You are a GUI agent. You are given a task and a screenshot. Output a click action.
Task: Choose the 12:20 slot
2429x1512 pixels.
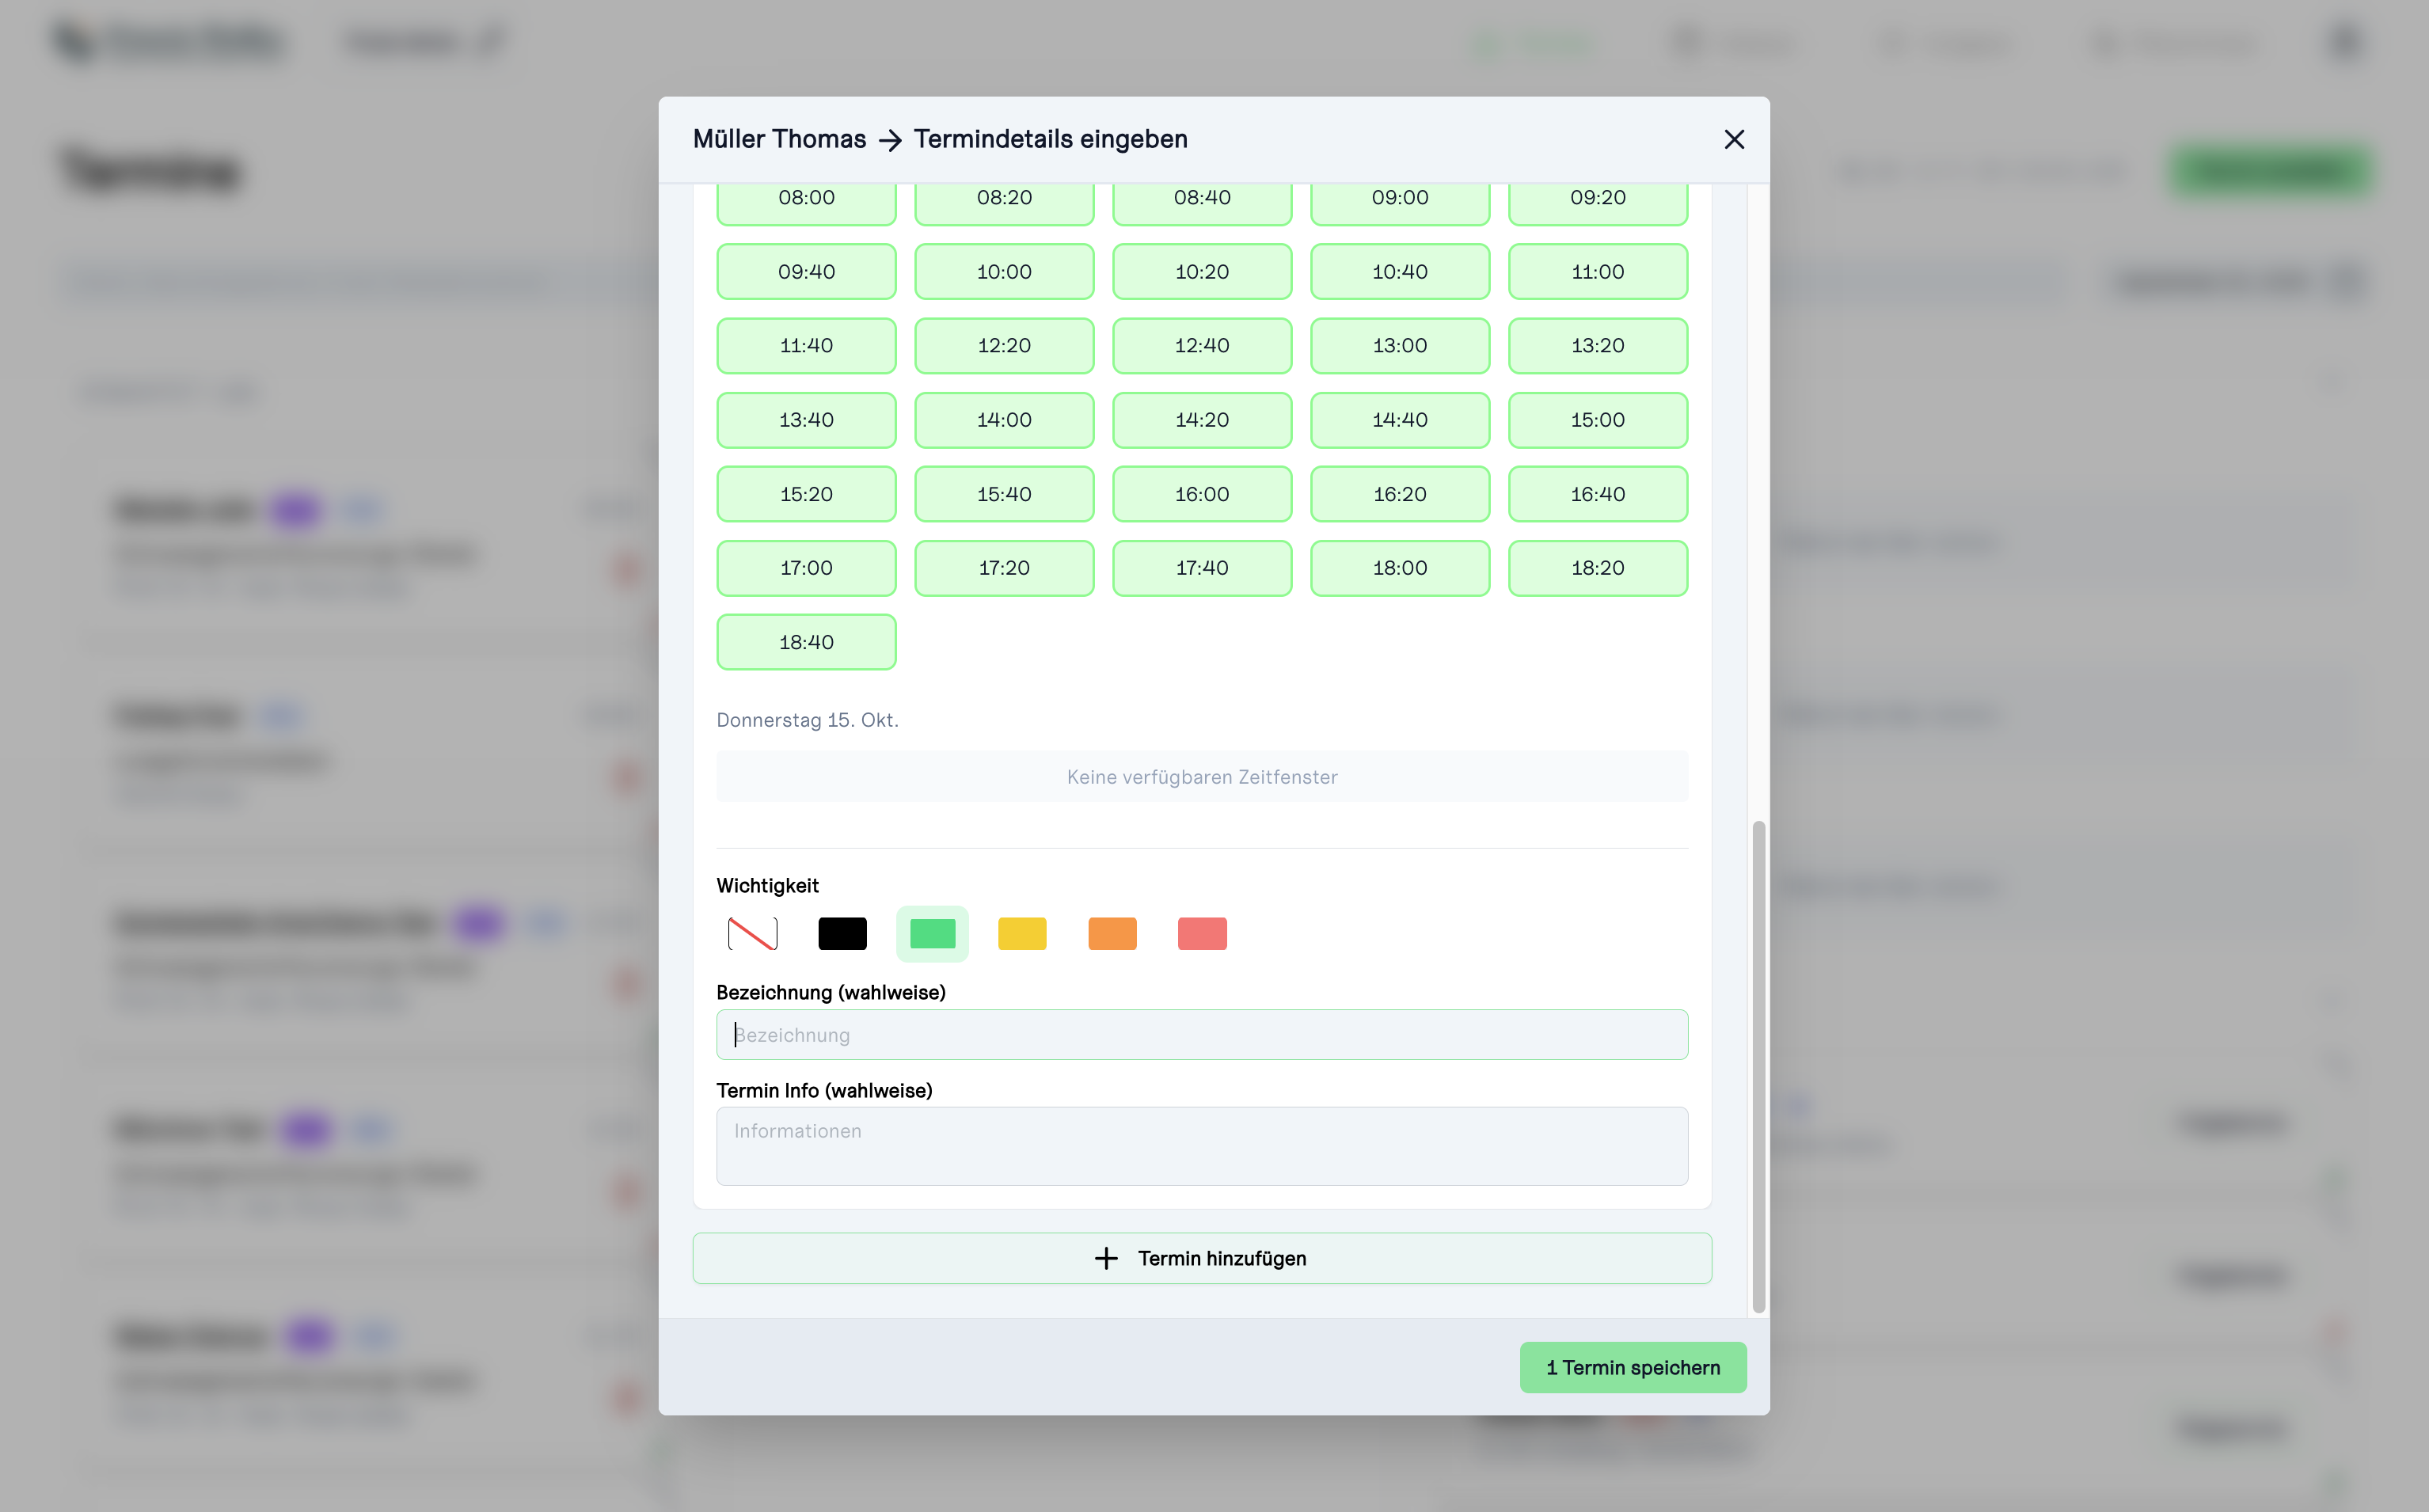(x=1004, y=346)
